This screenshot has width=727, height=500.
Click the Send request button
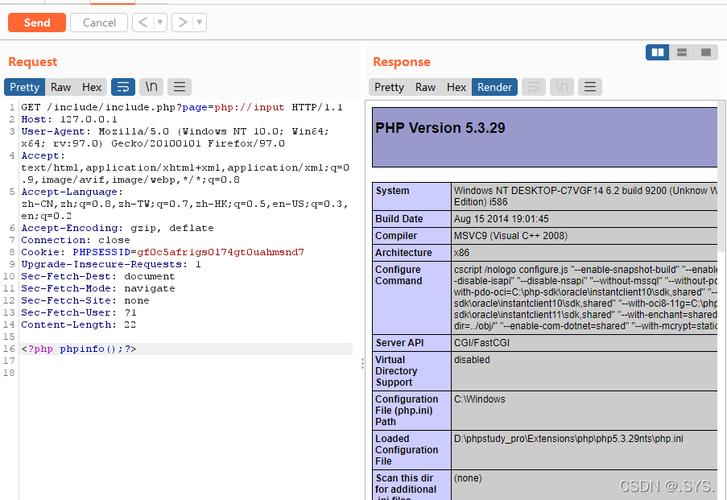[x=37, y=23]
